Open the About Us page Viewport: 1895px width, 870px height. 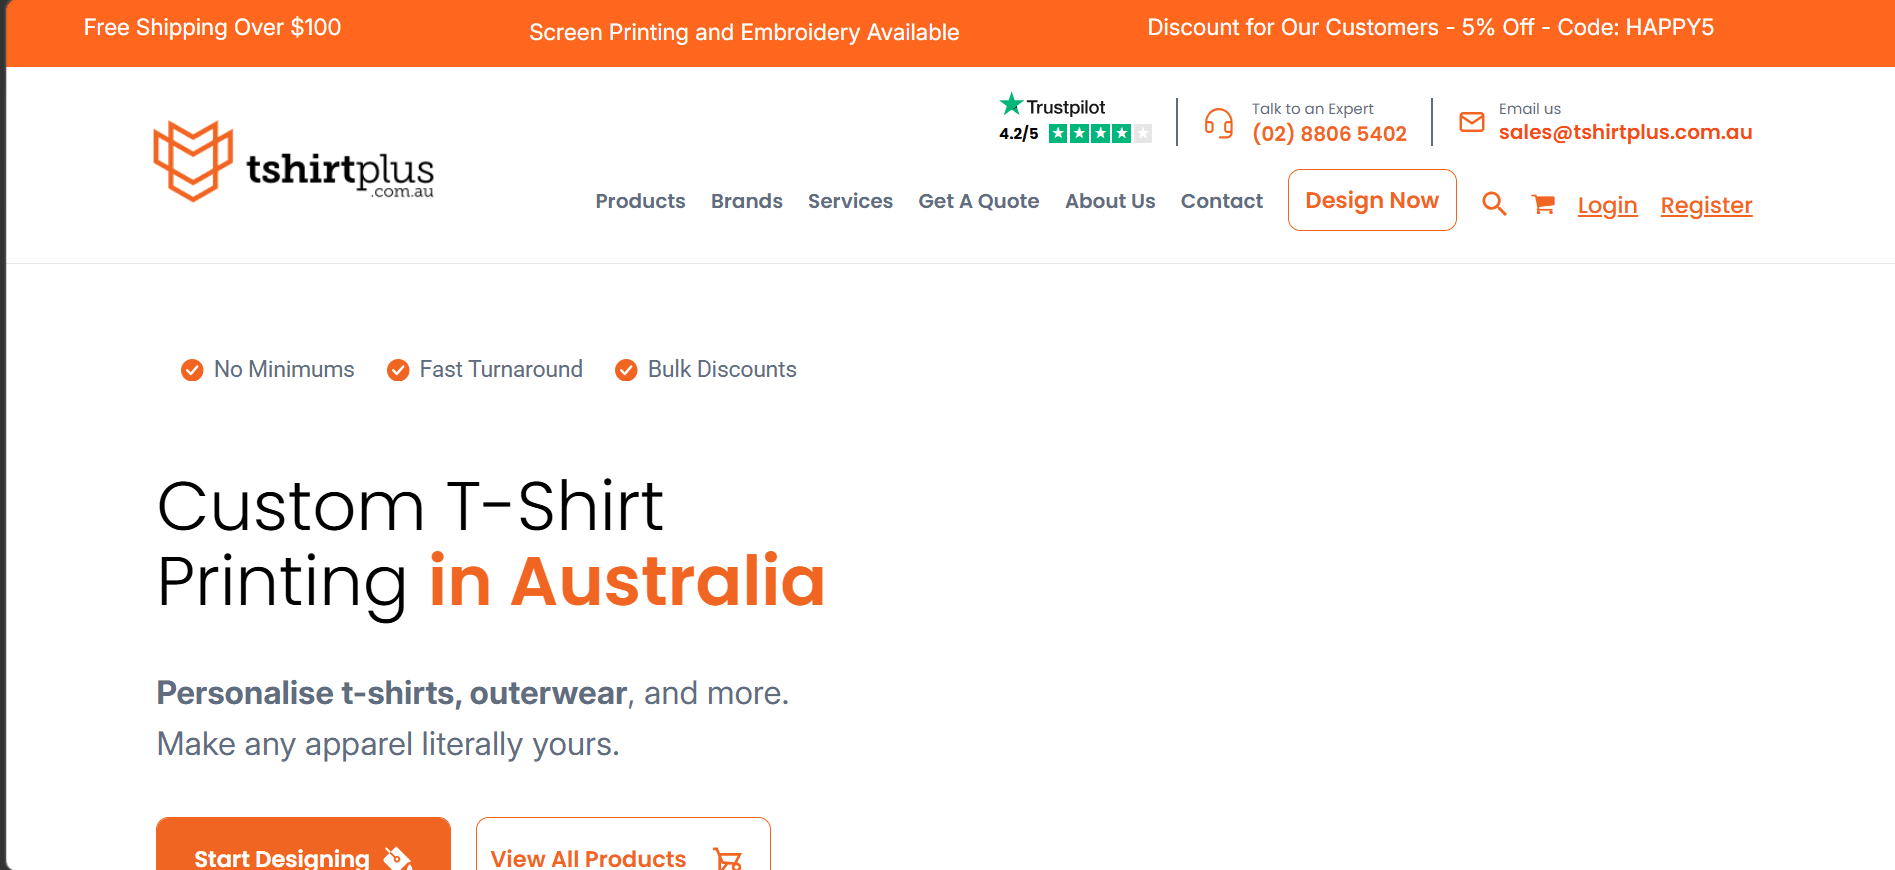coord(1109,201)
